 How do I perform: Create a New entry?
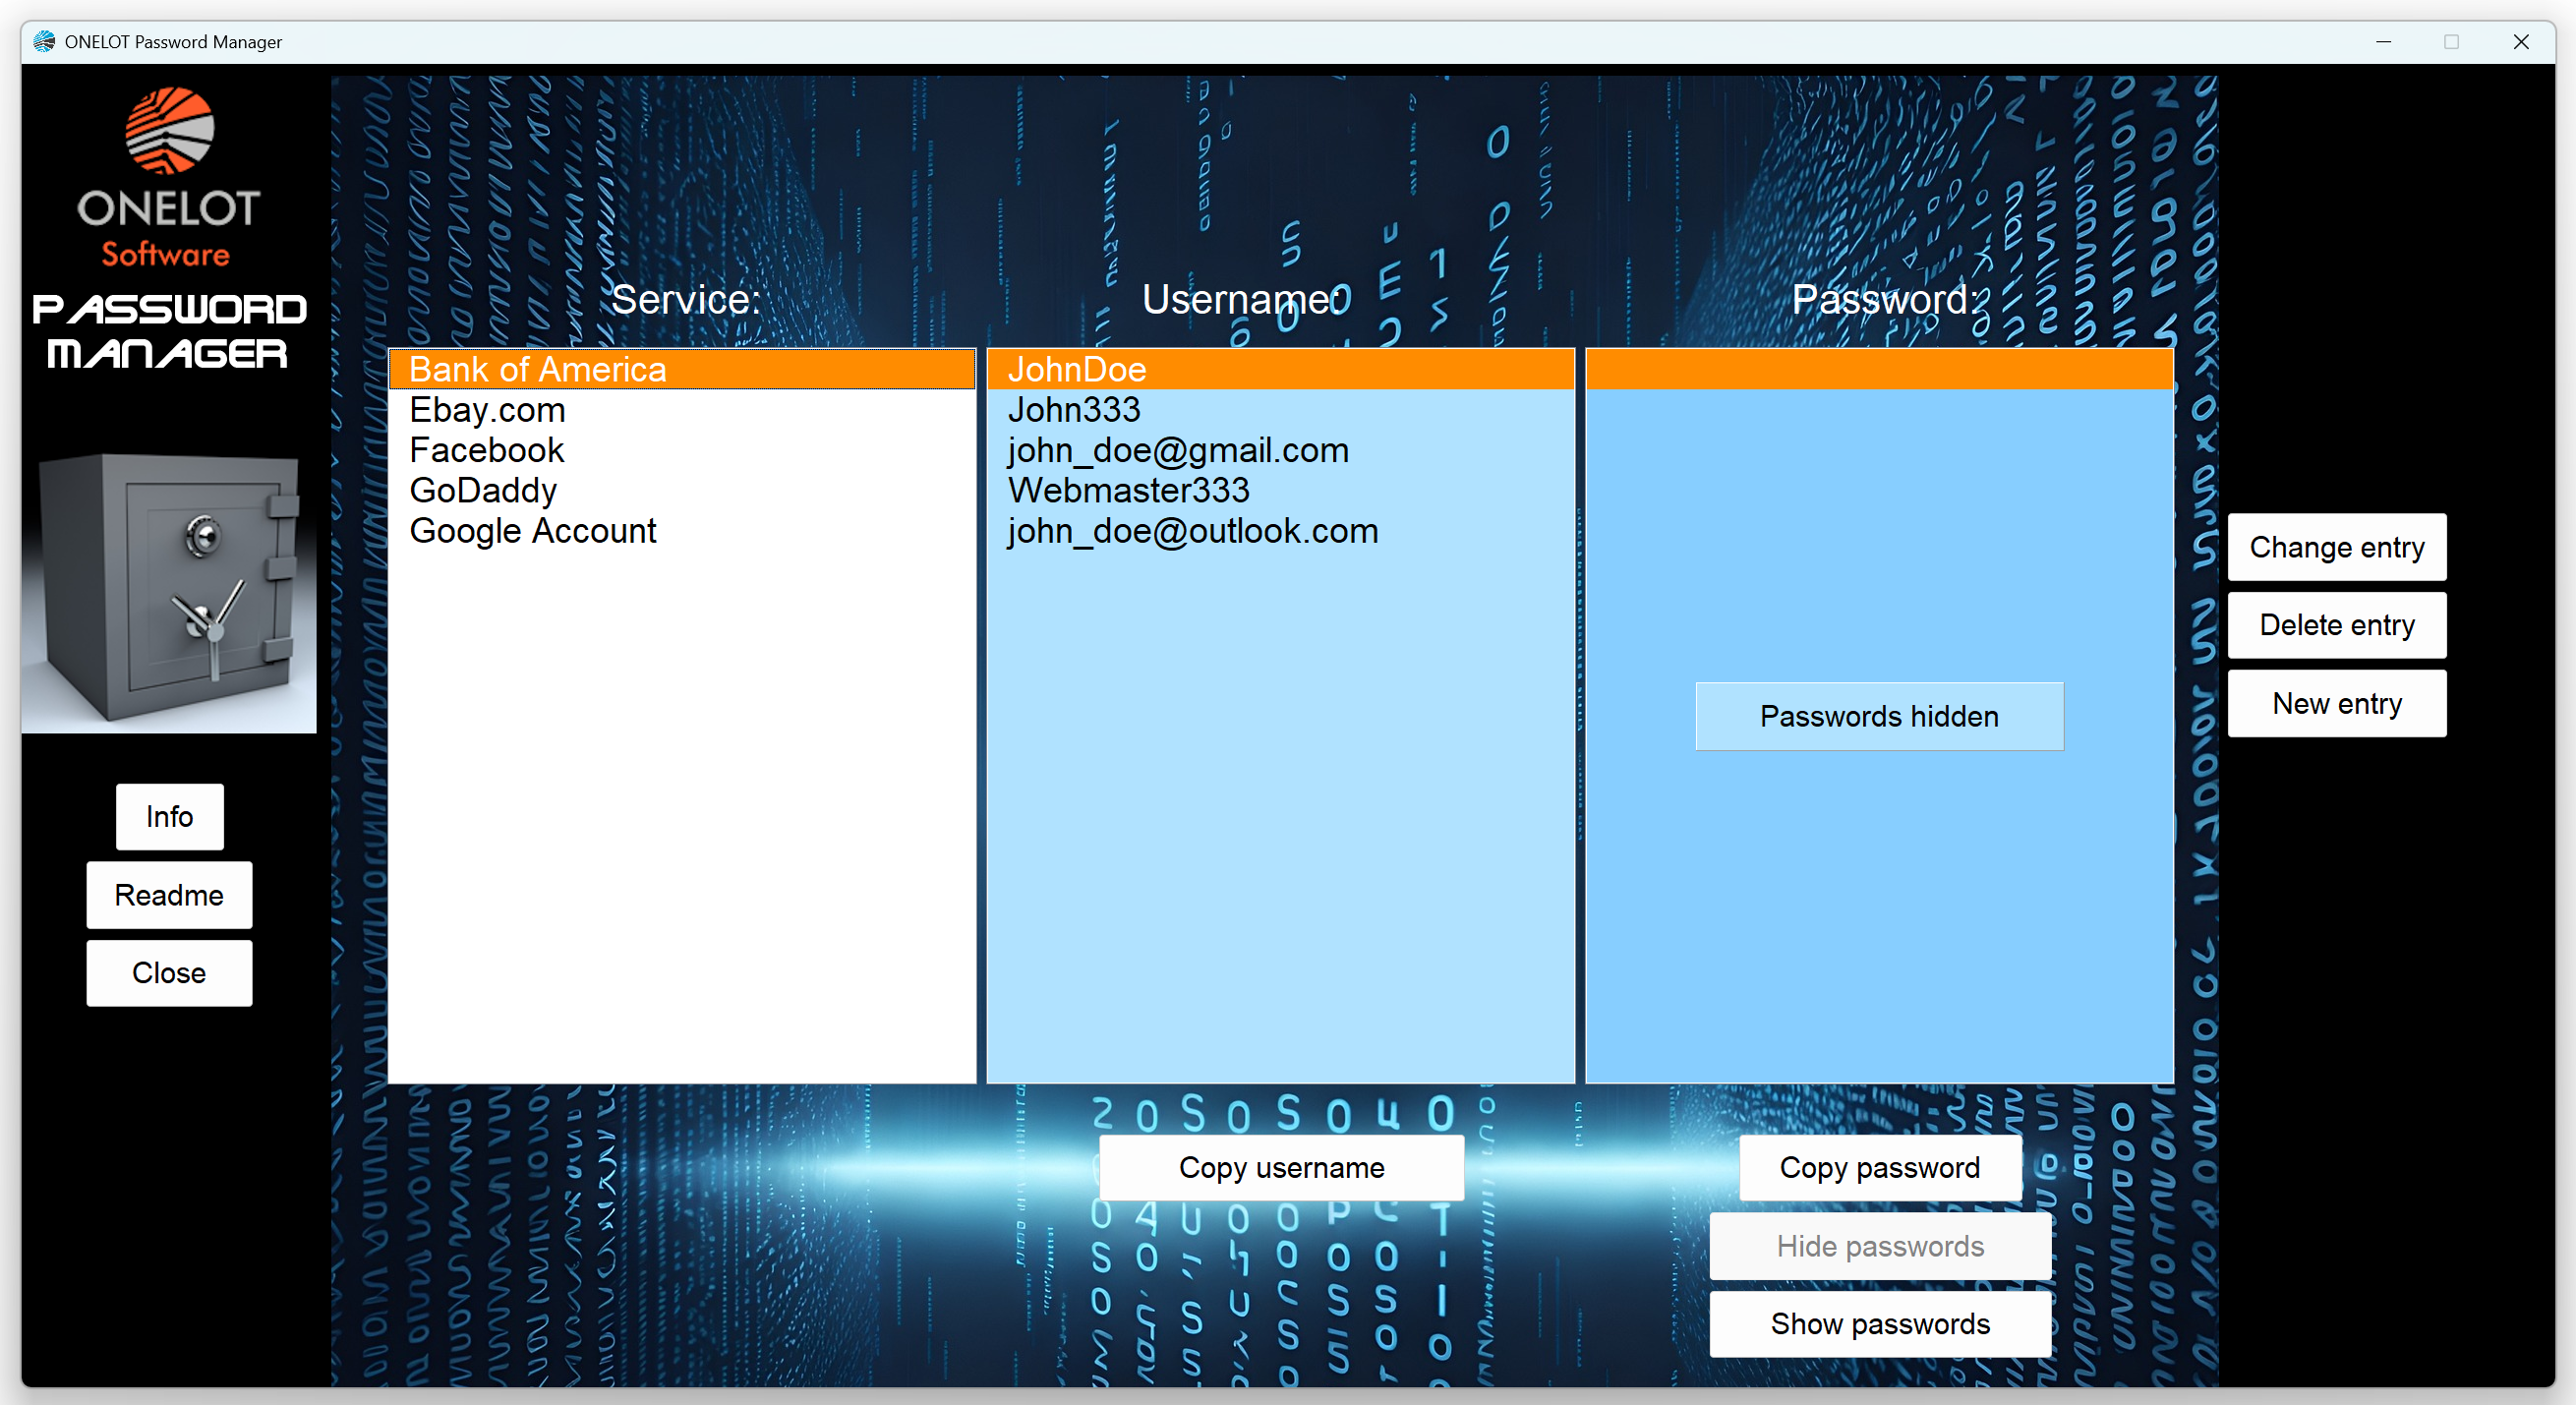point(2336,703)
